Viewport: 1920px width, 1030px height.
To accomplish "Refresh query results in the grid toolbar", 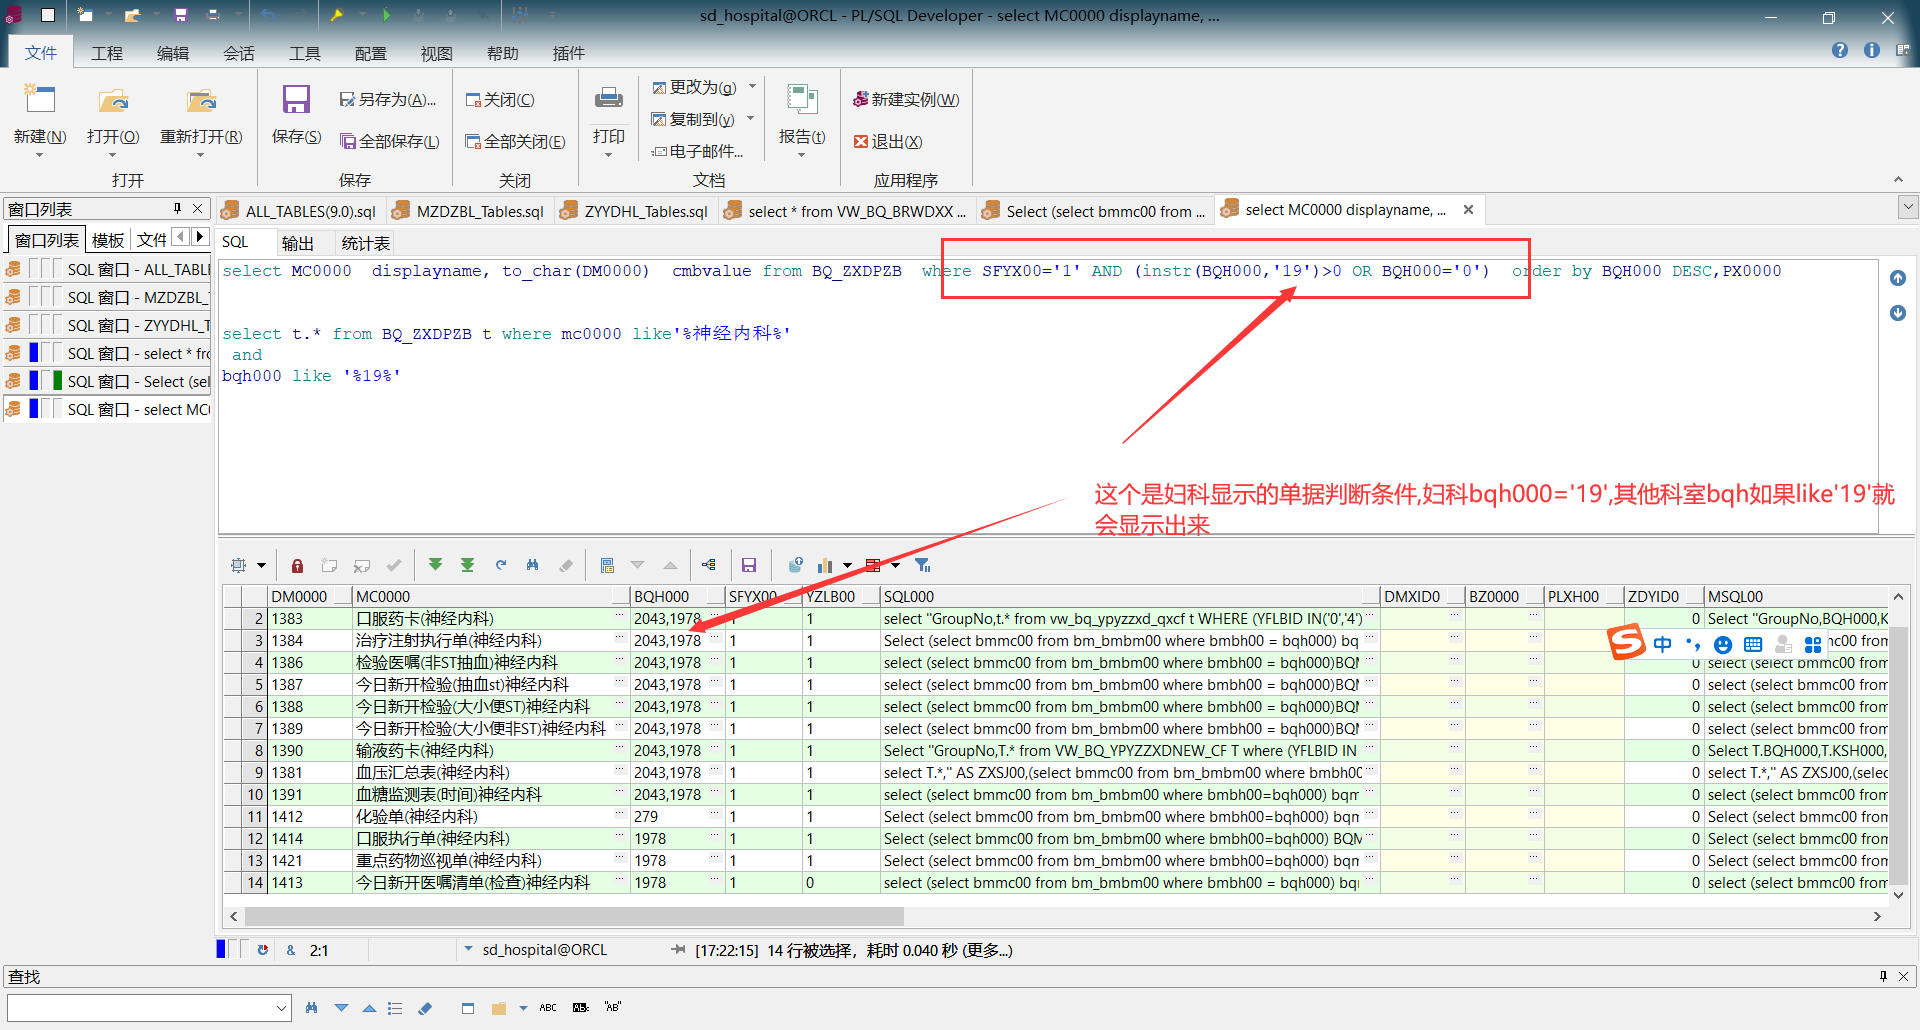I will [x=501, y=565].
